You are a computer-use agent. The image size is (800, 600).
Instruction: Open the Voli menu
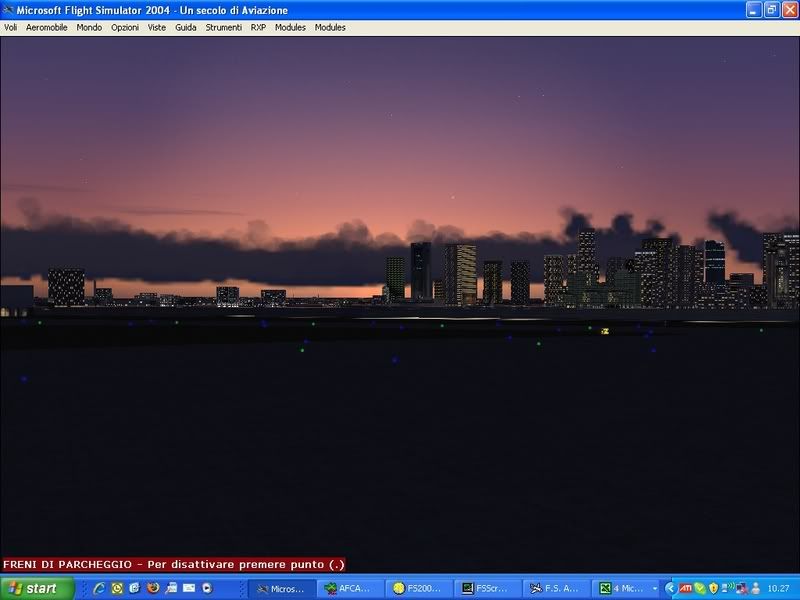point(10,28)
